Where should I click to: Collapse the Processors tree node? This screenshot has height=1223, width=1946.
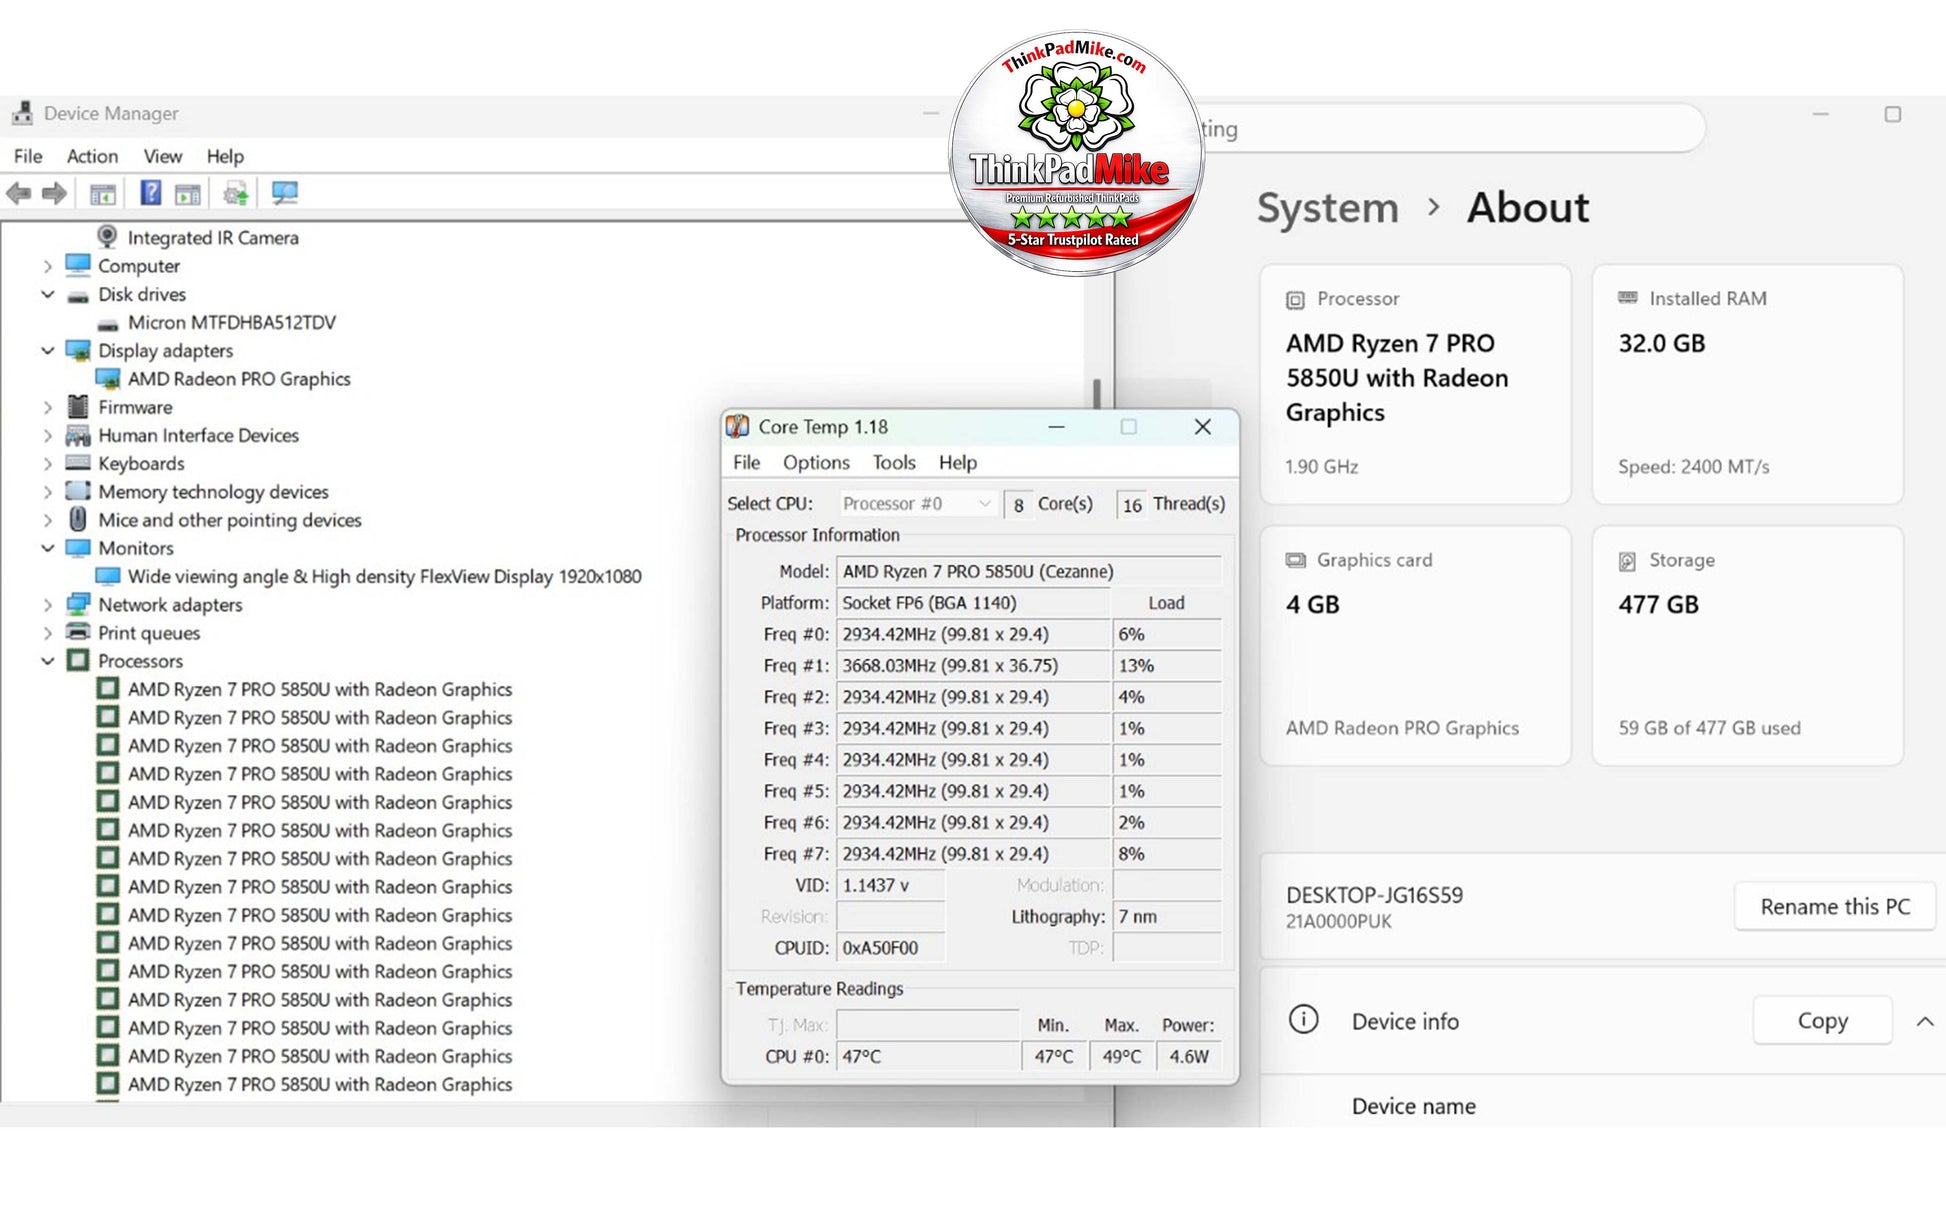pyautogui.click(x=47, y=661)
